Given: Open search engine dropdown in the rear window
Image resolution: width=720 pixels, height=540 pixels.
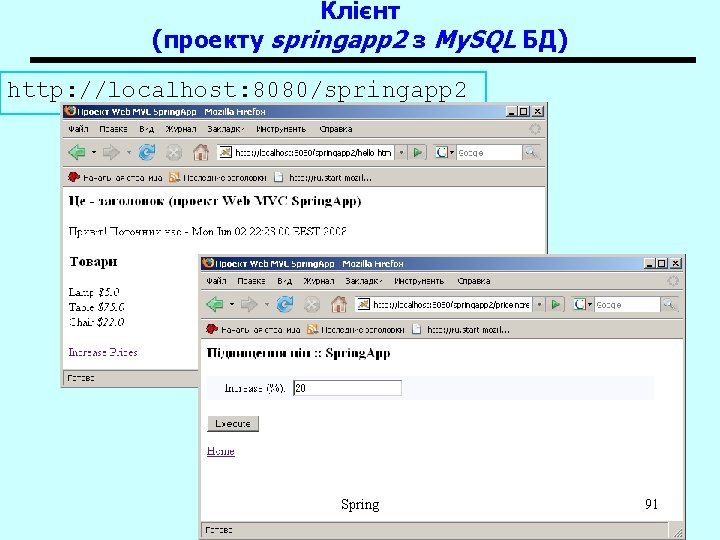Looking at the screenshot, I should click(452, 152).
